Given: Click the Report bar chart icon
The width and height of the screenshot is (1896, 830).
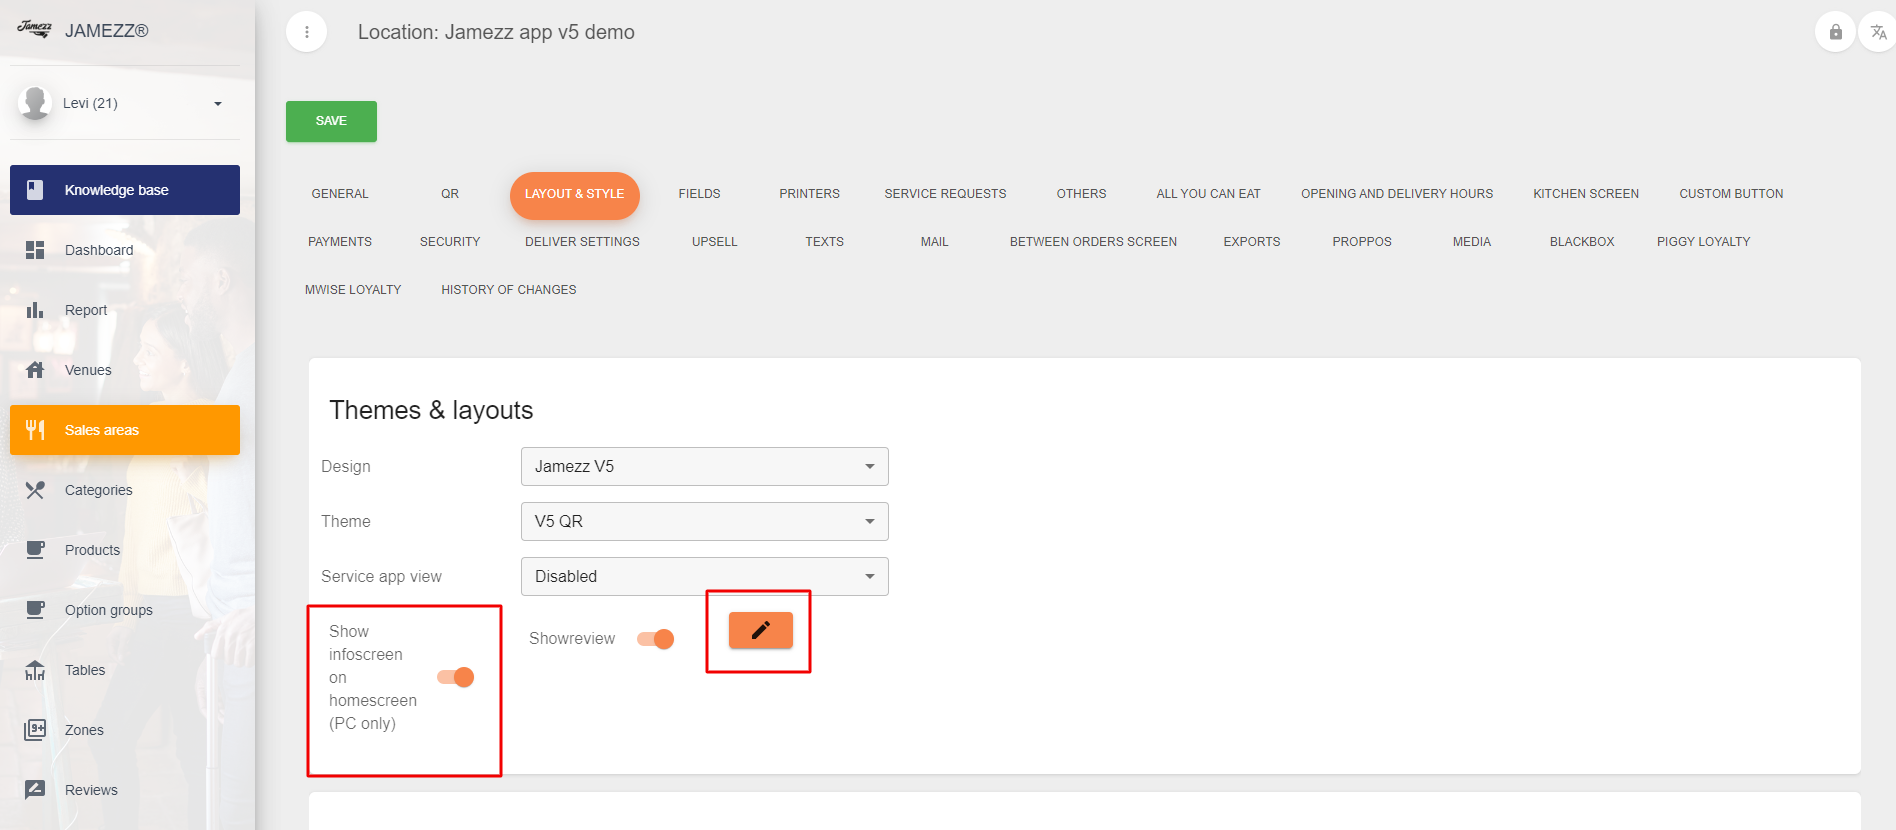Looking at the screenshot, I should click(35, 310).
